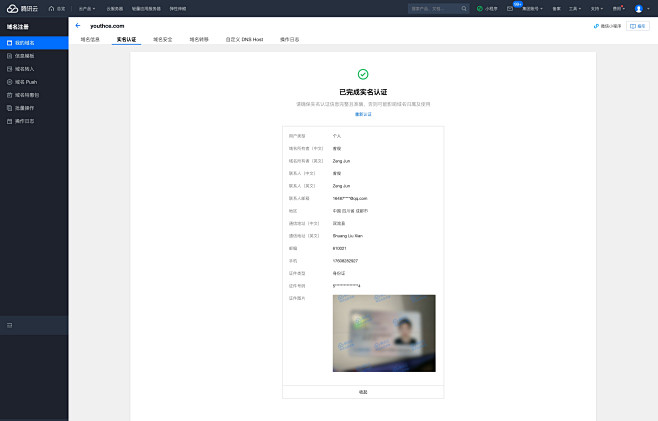Click the link icon near top-right help button

(x=596, y=26)
